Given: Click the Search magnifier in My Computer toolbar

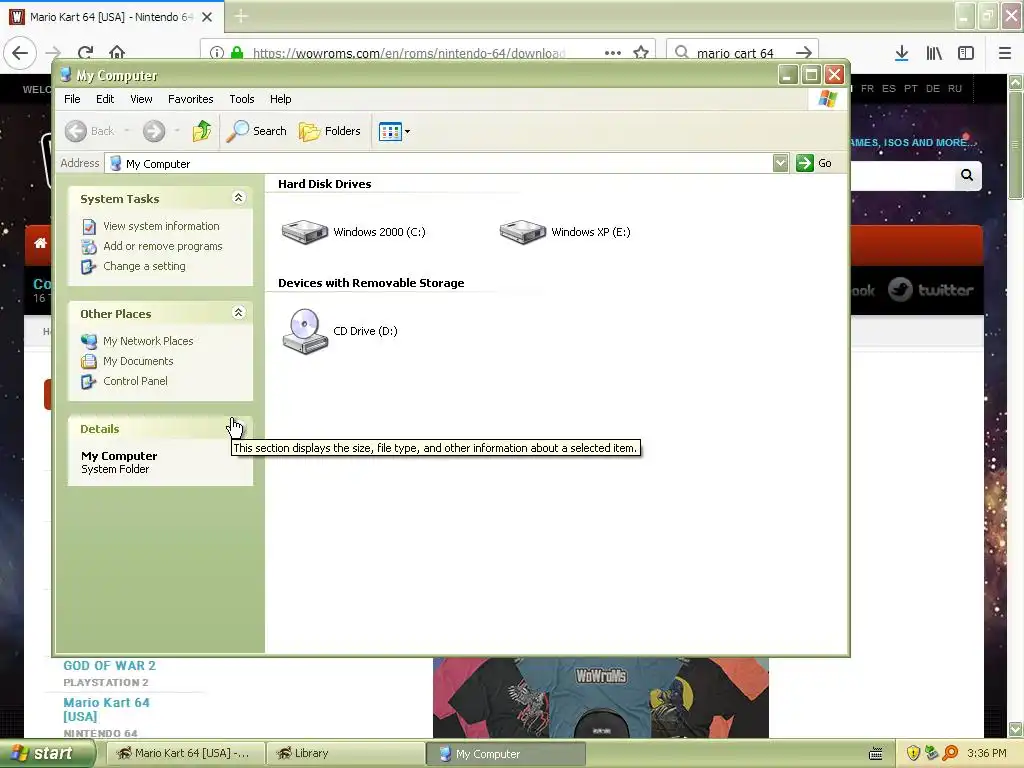Looking at the screenshot, I should pos(257,131).
